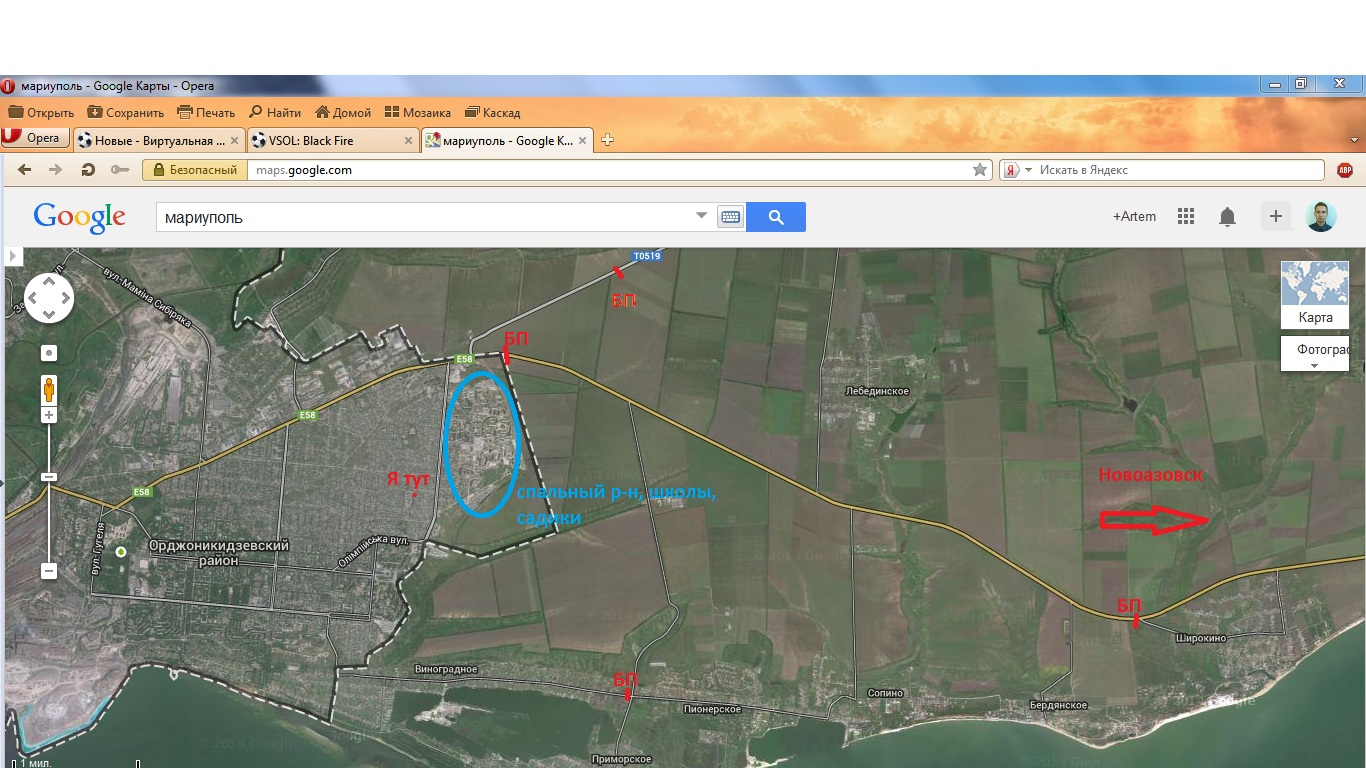Viewport: 1366px width, 768px height.
Task: Click the Широкино place label on map
Action: pyautogui.click(x=1200, y=637)
